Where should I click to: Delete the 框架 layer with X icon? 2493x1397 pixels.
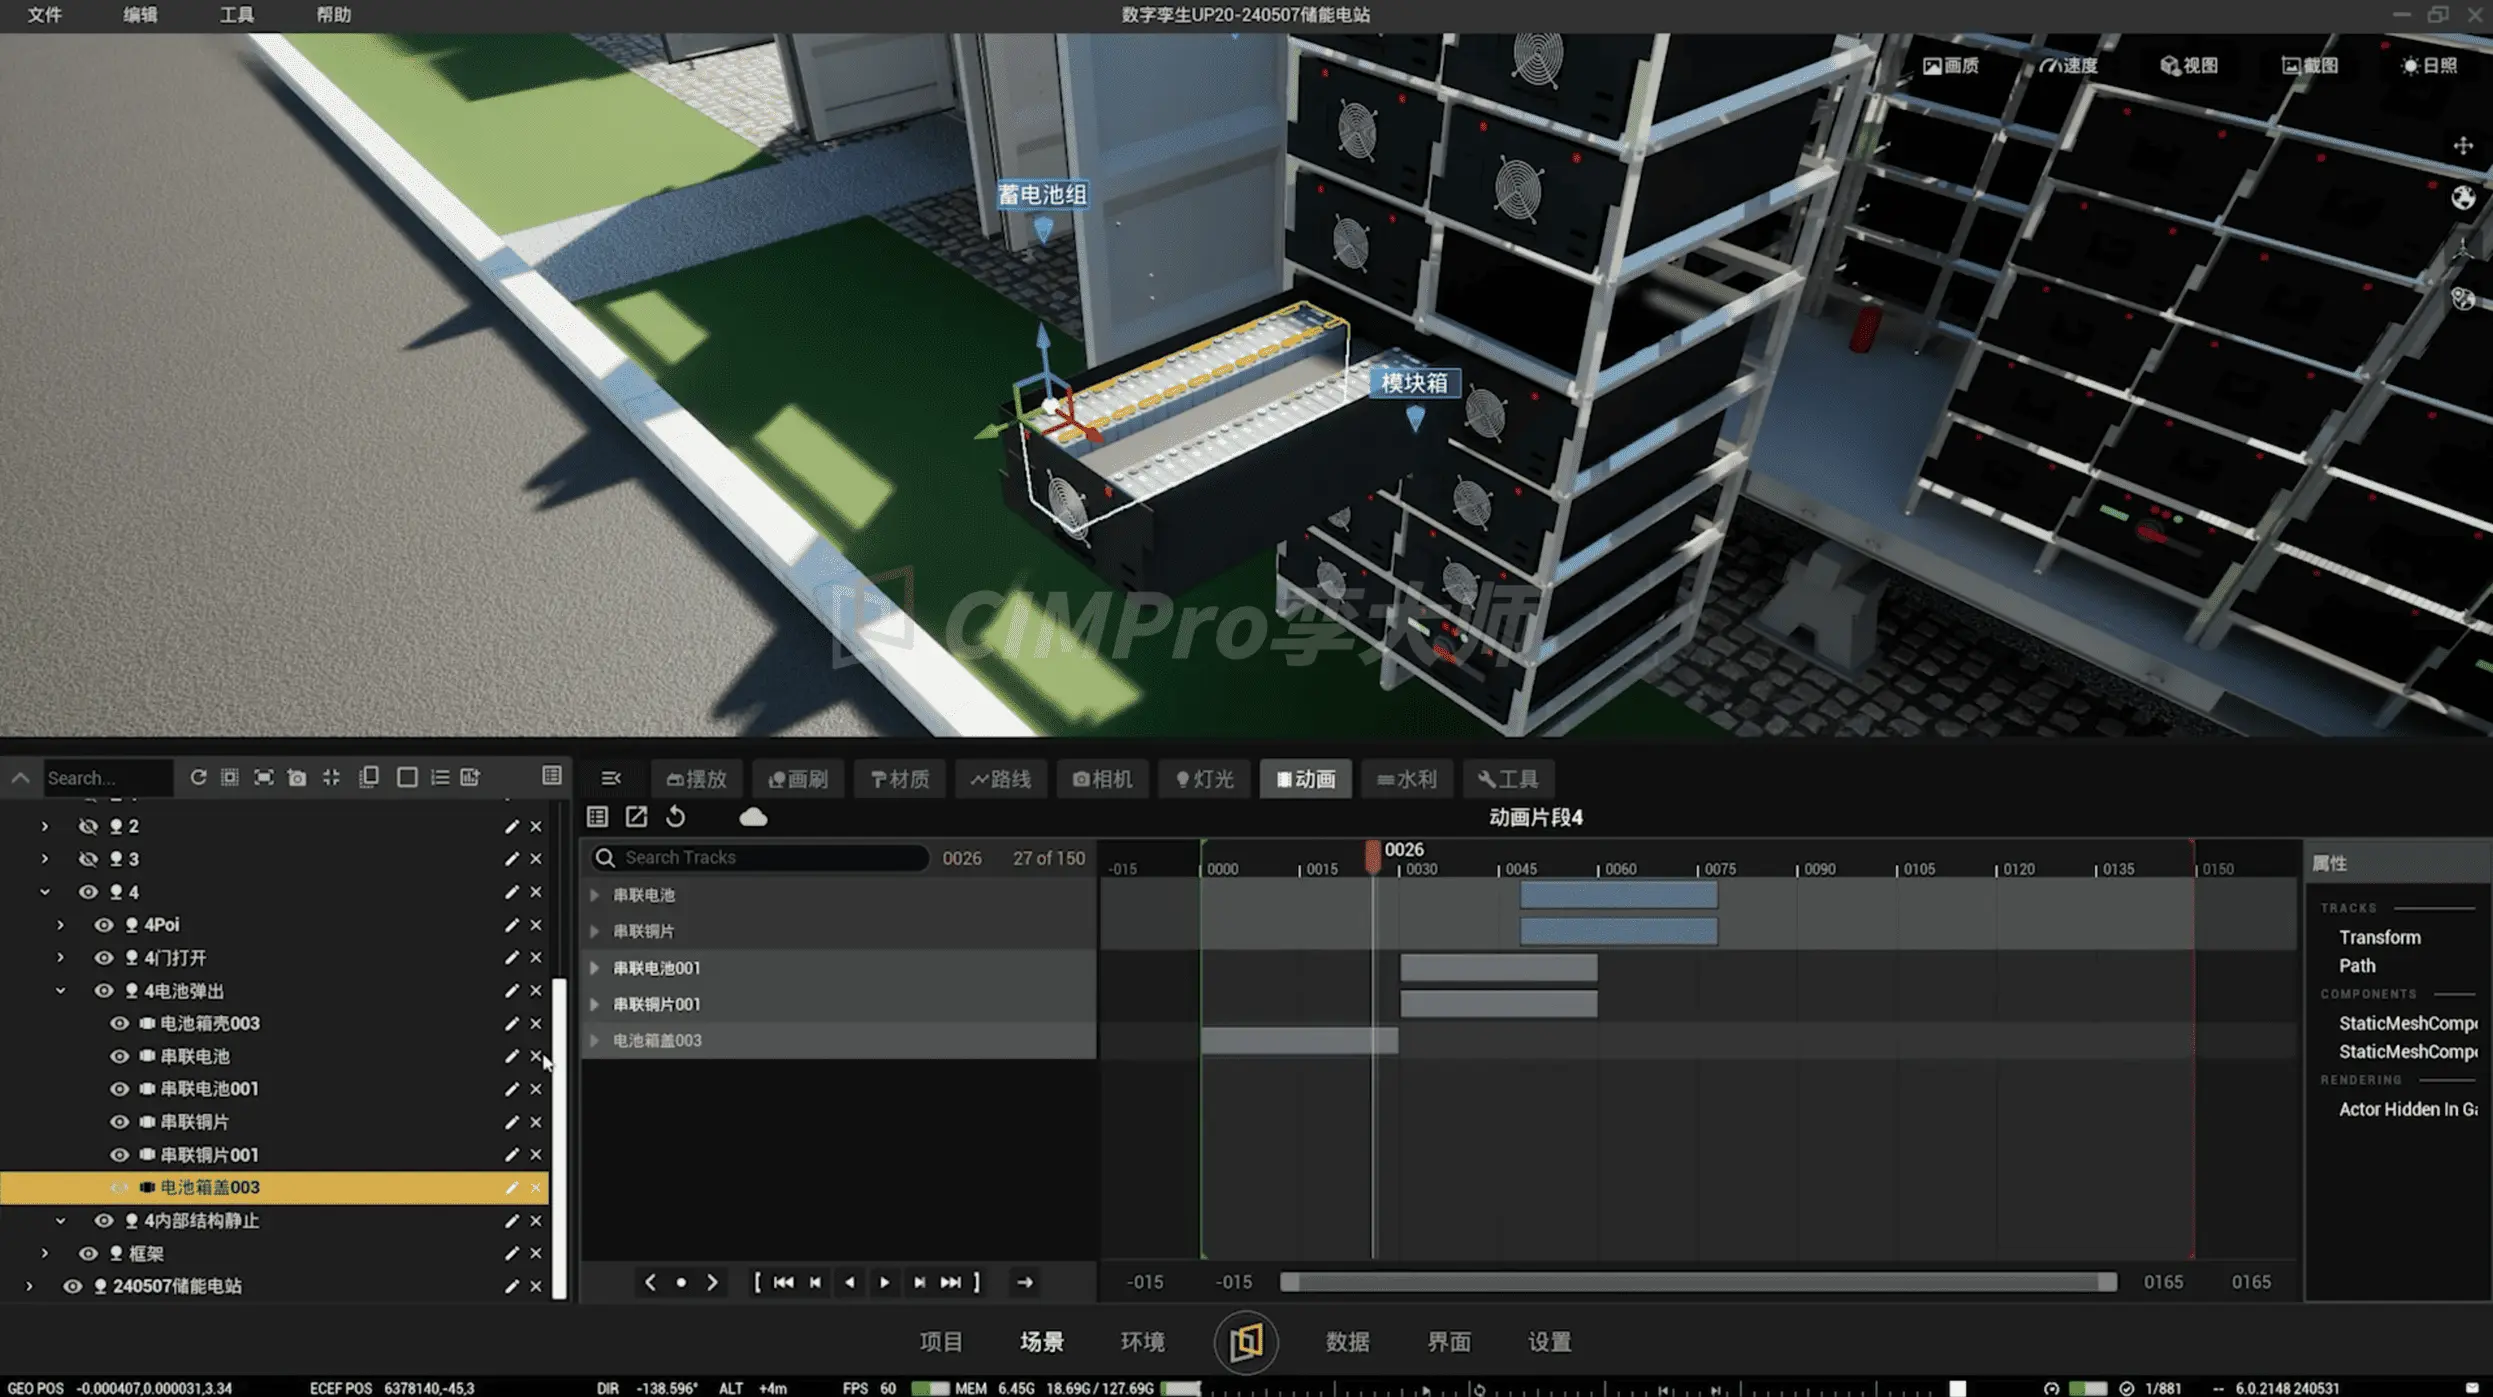coord(536,1253)
